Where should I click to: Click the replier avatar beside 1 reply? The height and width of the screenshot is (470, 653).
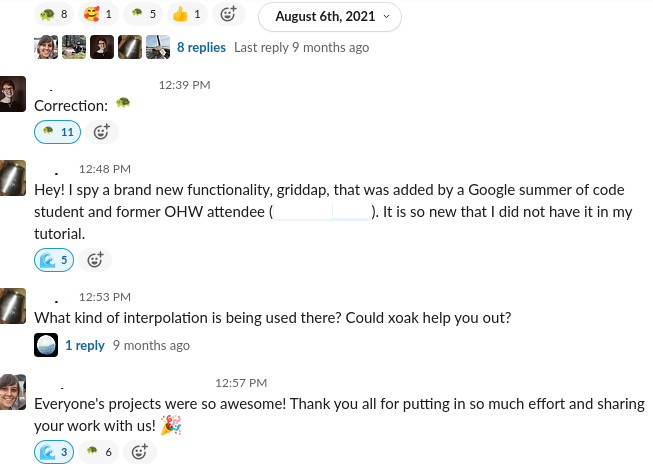coord(46,345)
